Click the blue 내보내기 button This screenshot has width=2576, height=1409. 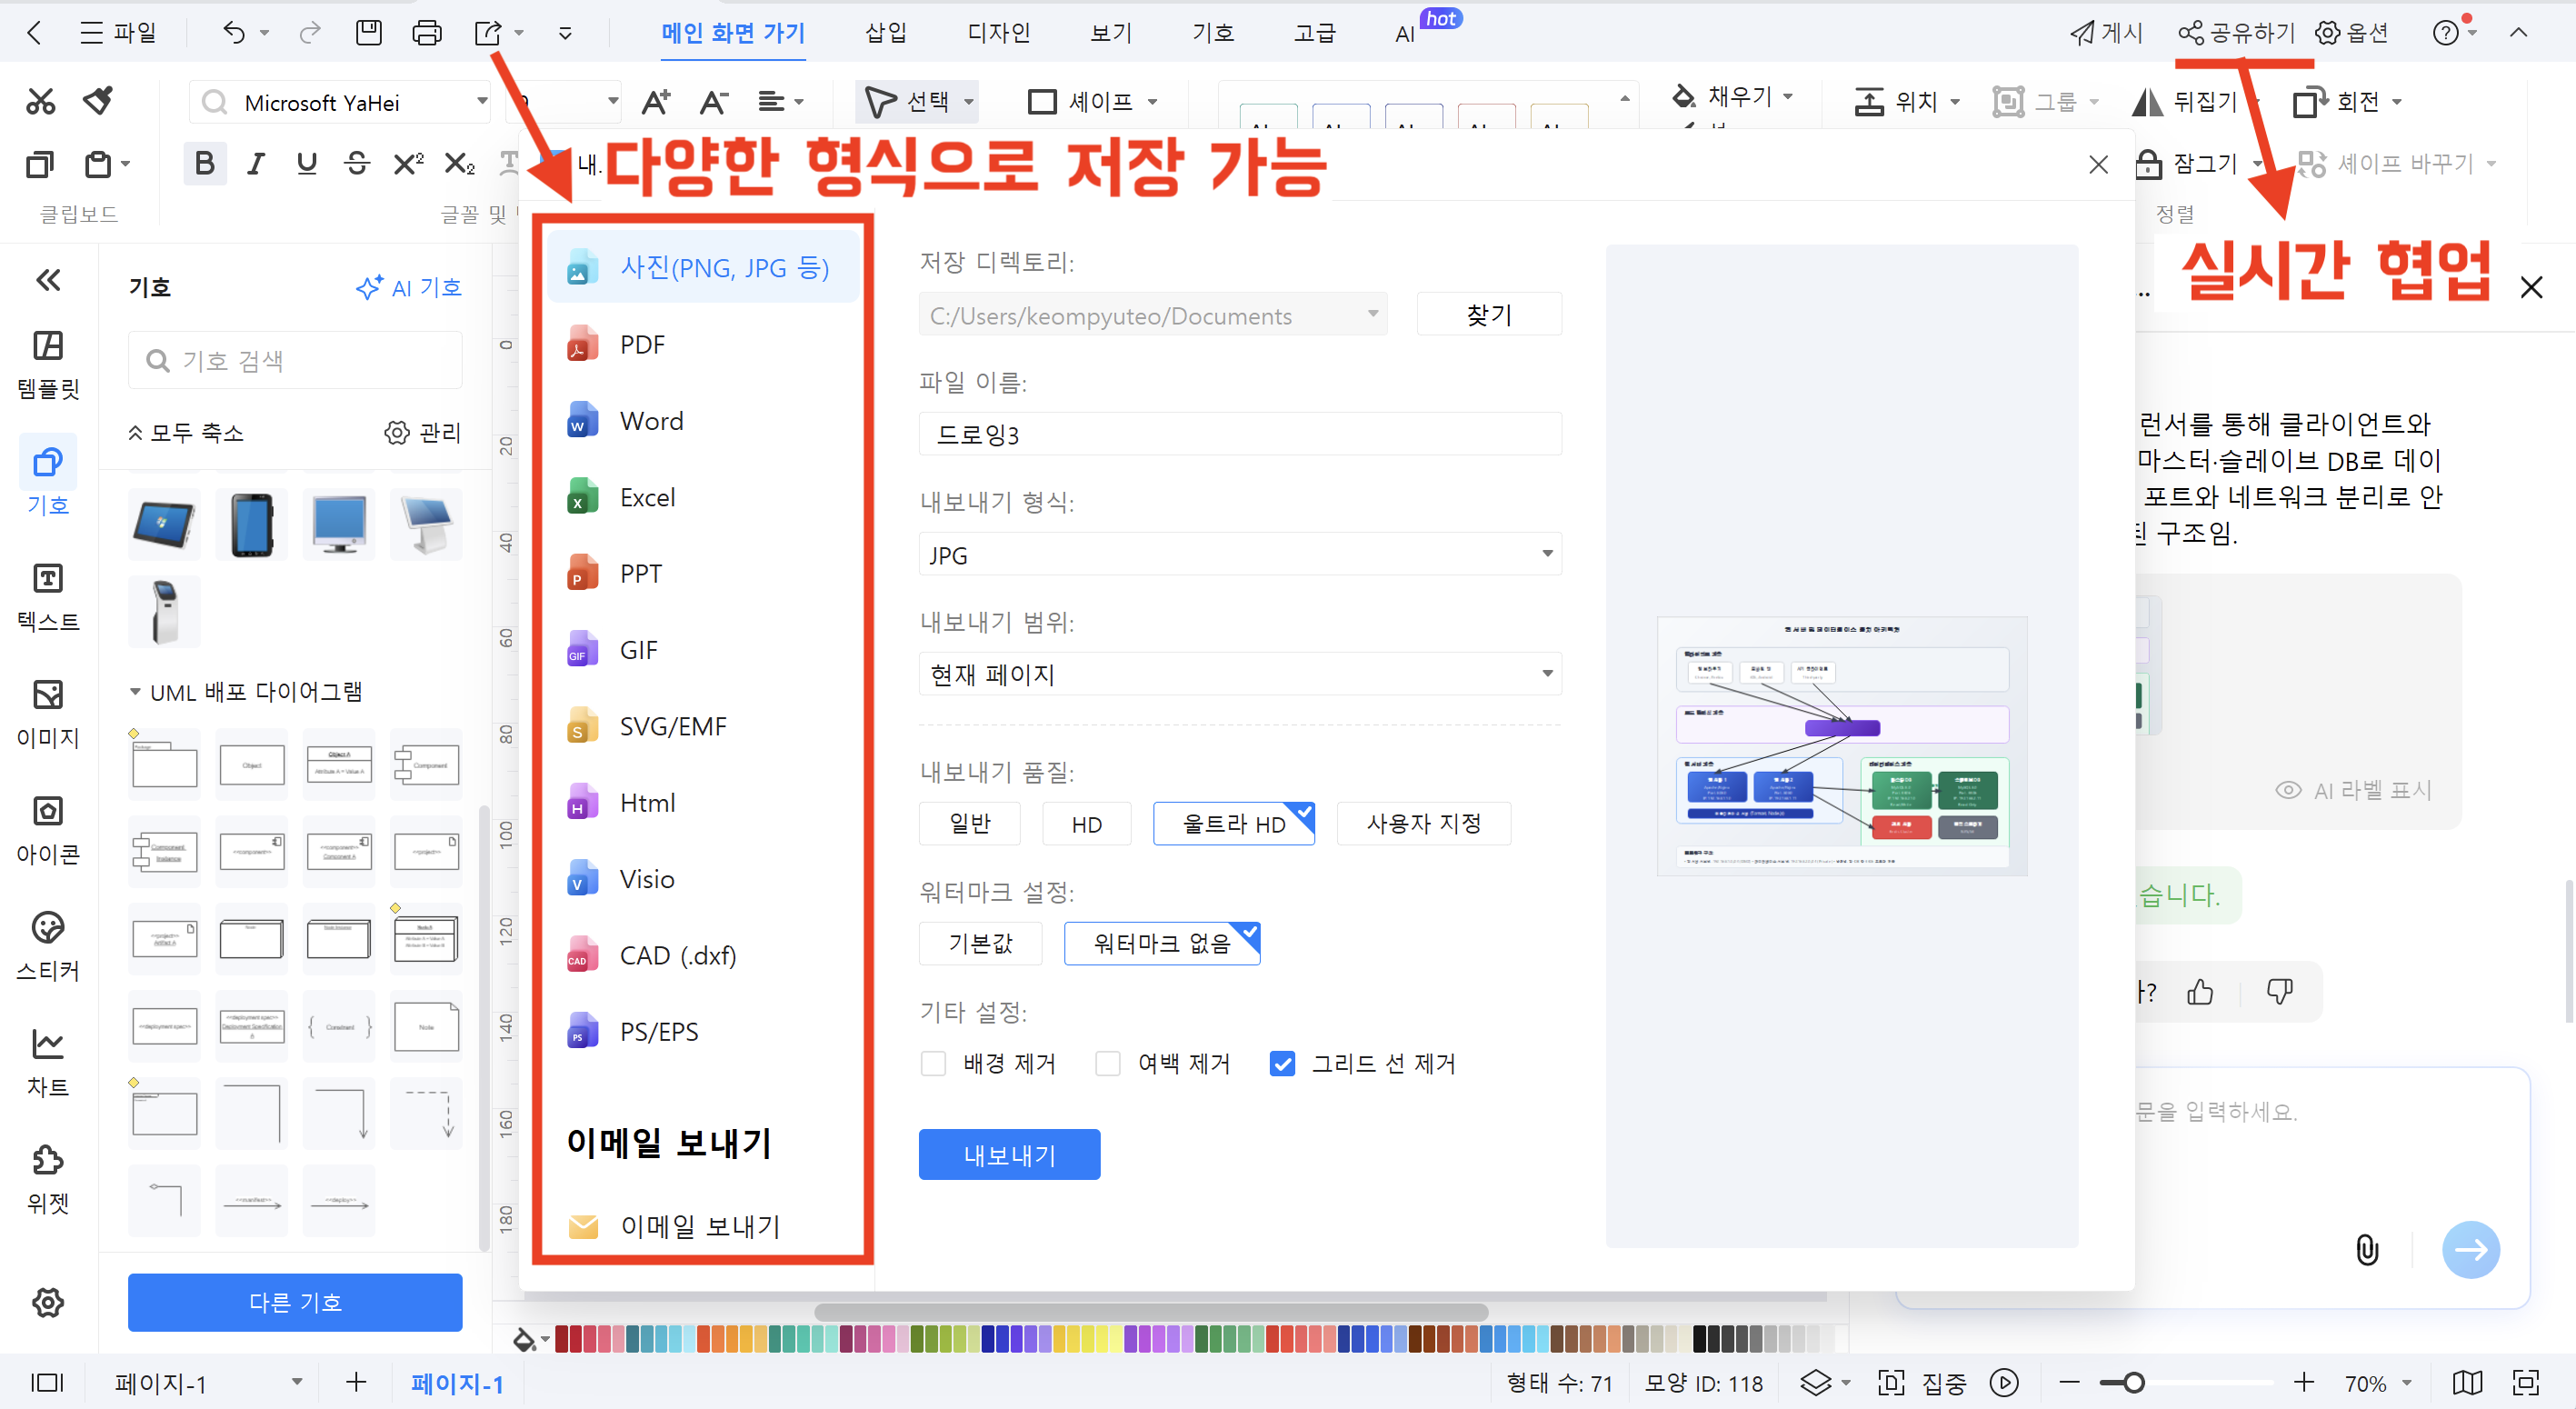(1009, 1155)
